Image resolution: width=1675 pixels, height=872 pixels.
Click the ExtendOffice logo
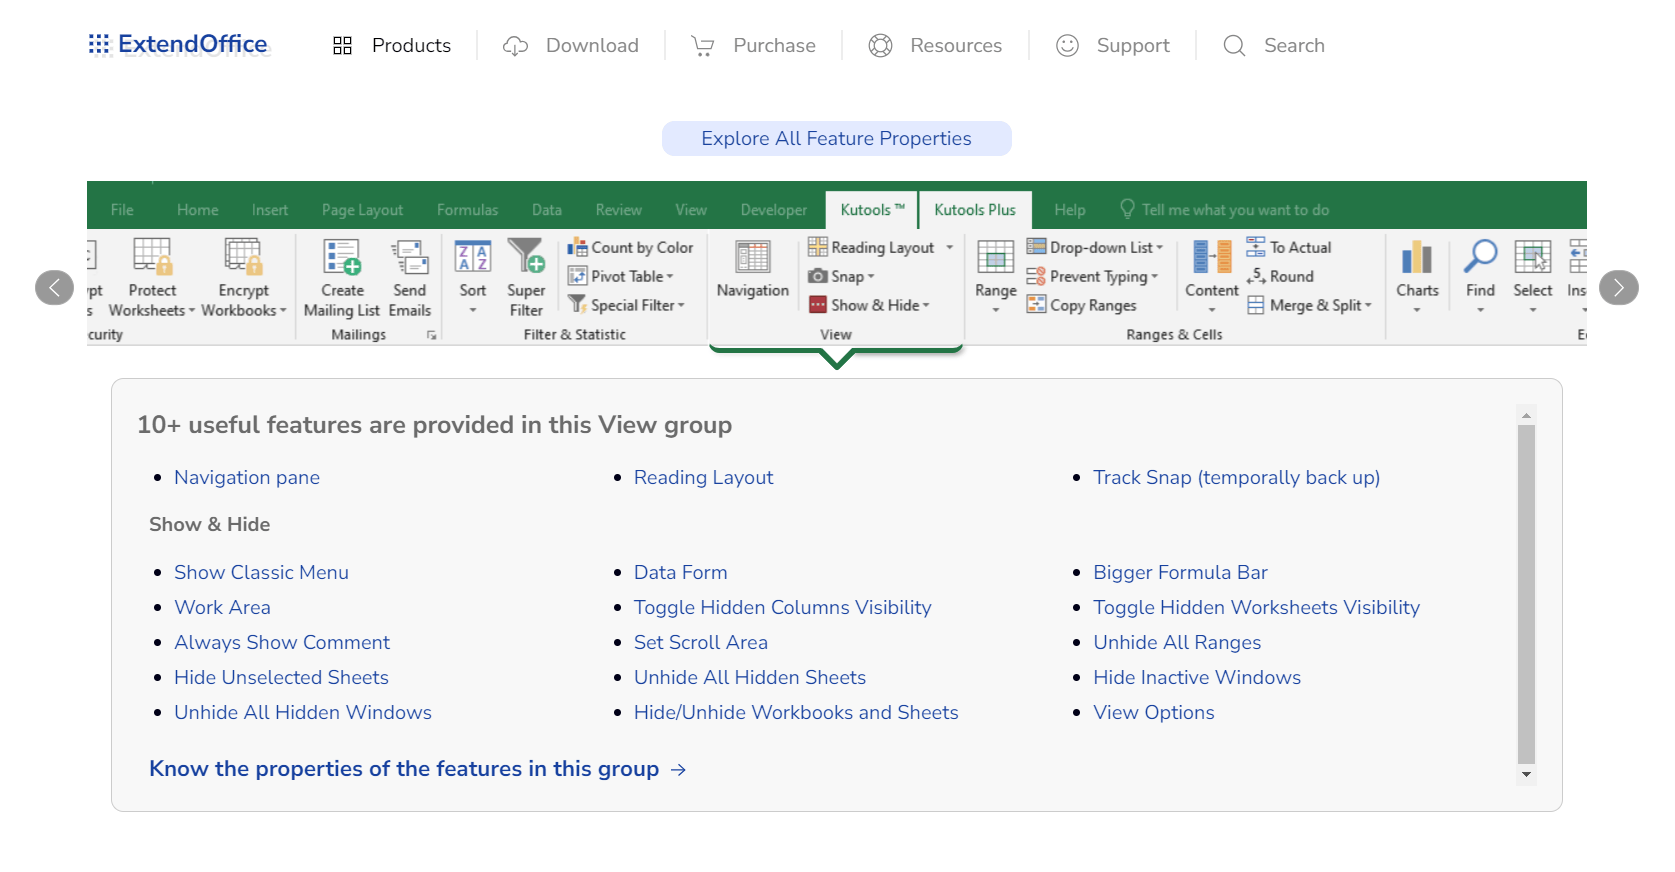coord(178,44)
